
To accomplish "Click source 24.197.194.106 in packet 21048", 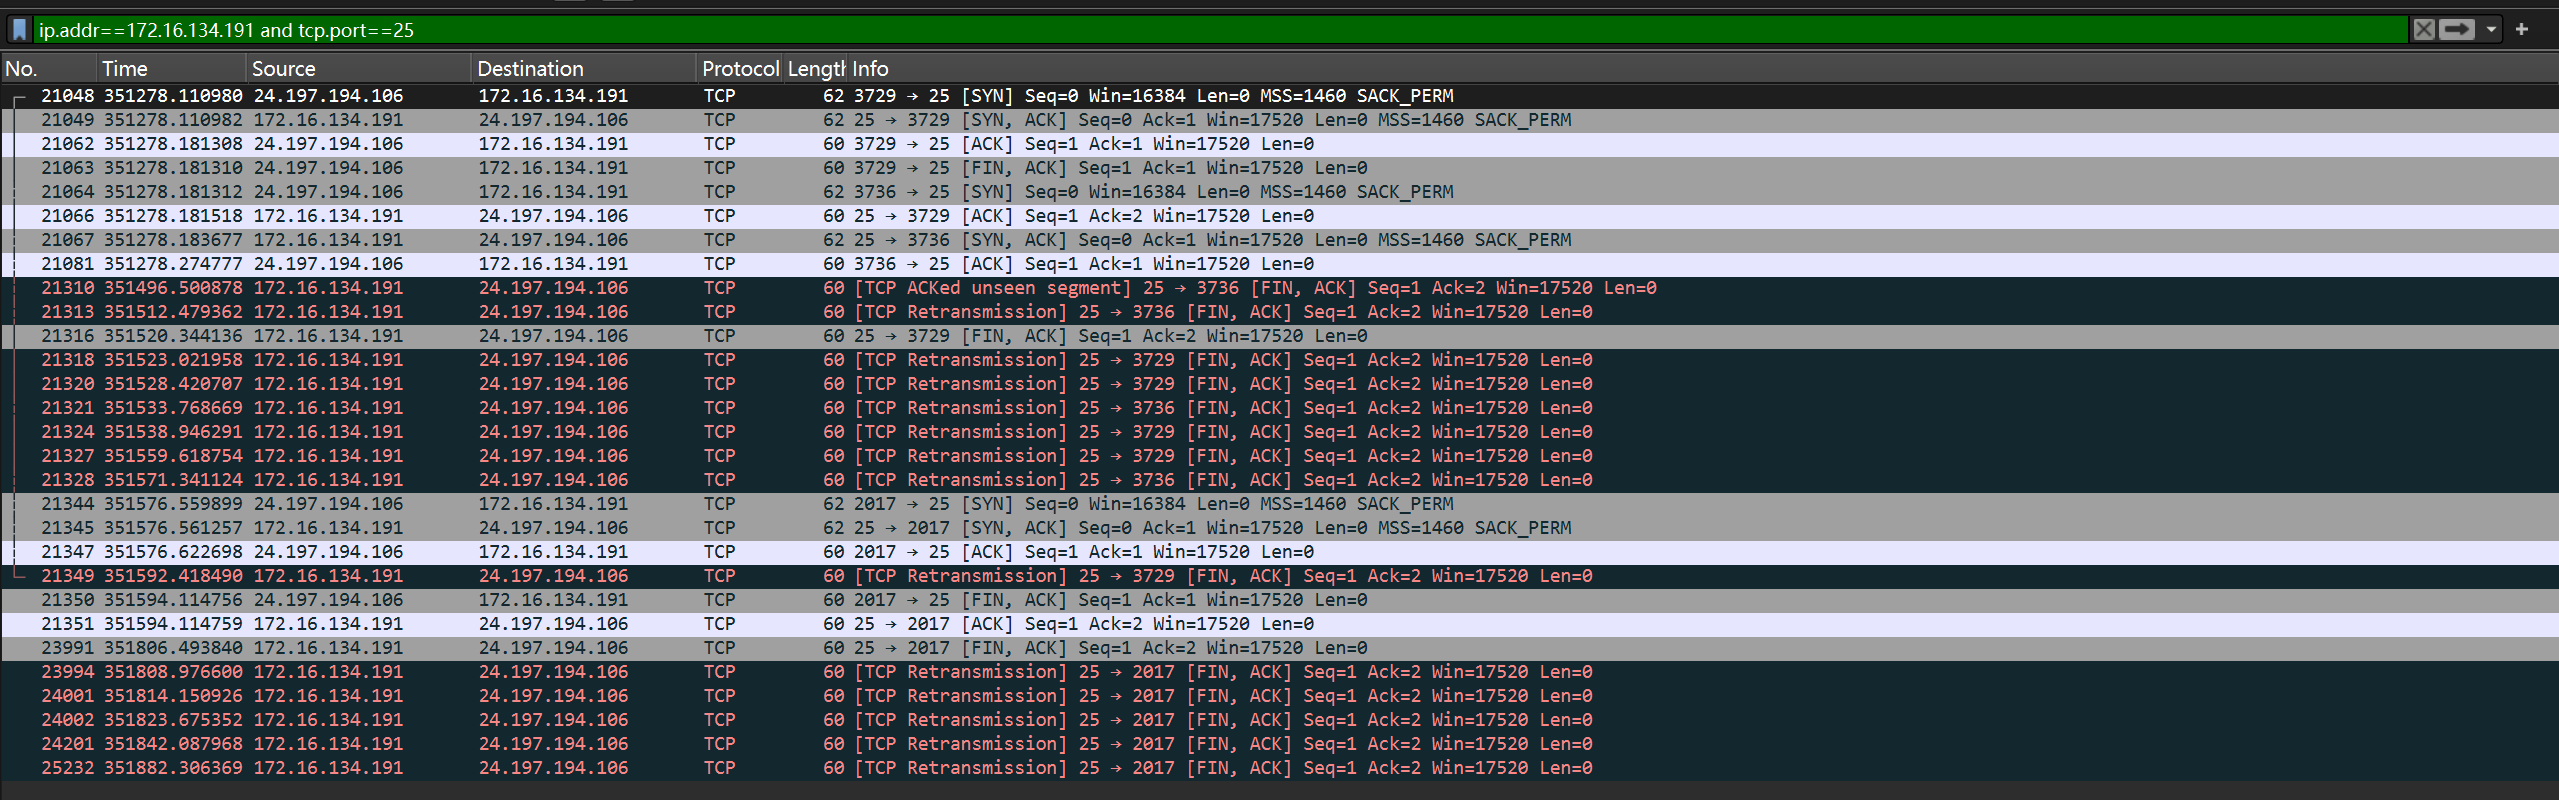I will 328,96.
